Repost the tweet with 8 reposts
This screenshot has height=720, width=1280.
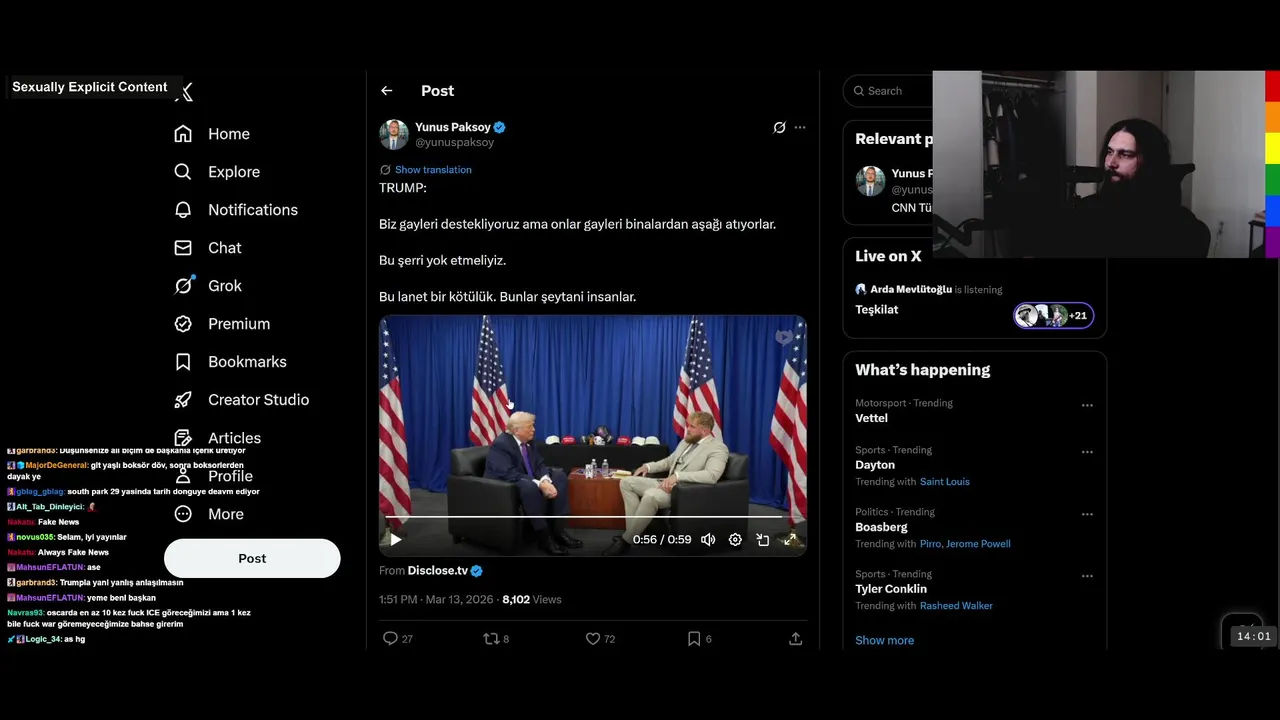click(496, 638)
